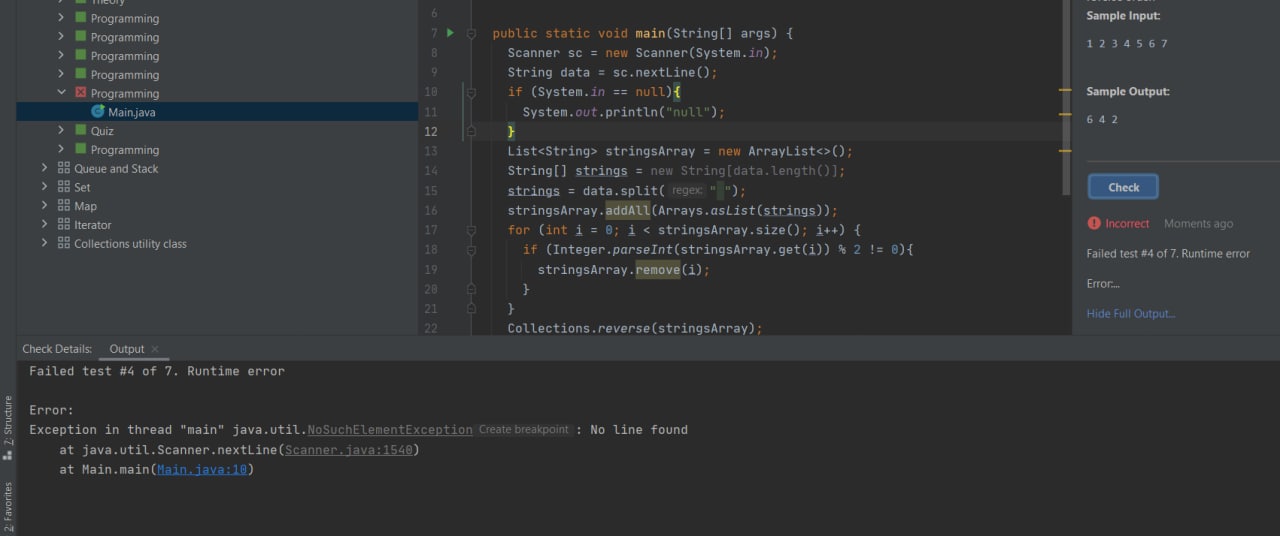Screen dimensions: 1280x536
Task: Select Collections utility class in the tree
Action: [x=130, y=243]
